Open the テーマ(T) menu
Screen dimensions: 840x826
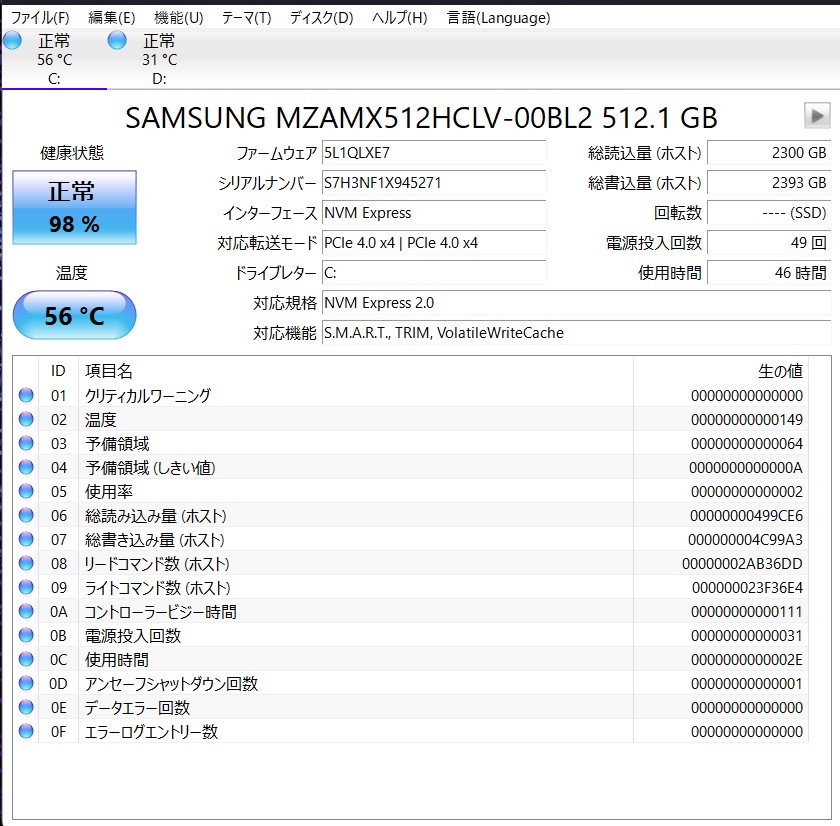[246, 18]
